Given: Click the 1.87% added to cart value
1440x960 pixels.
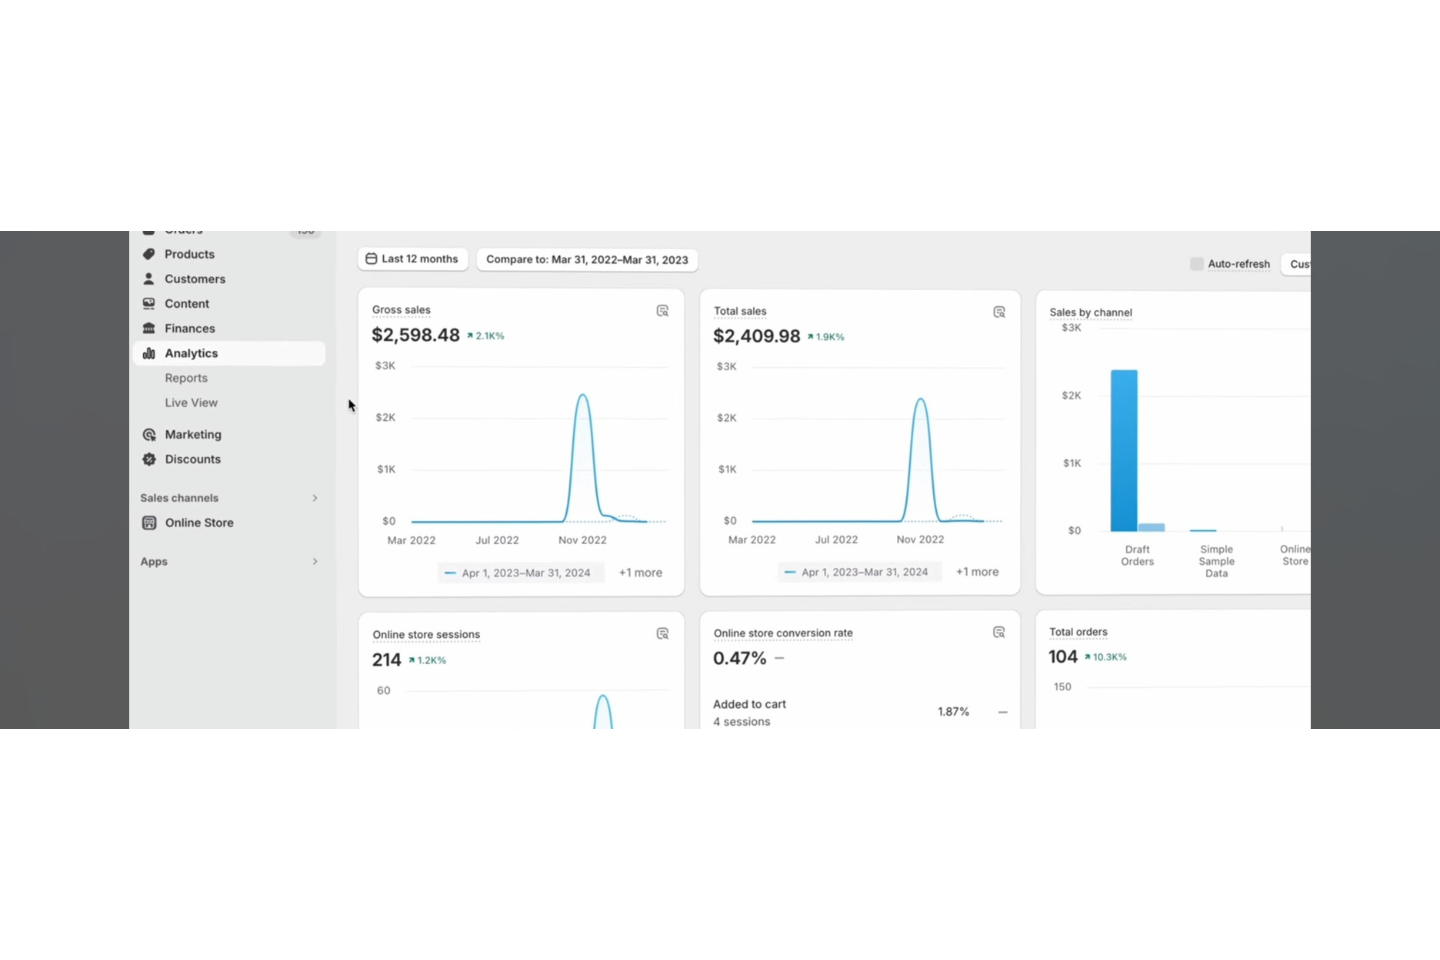Looking at the screenshot, I should pos(953,712).
